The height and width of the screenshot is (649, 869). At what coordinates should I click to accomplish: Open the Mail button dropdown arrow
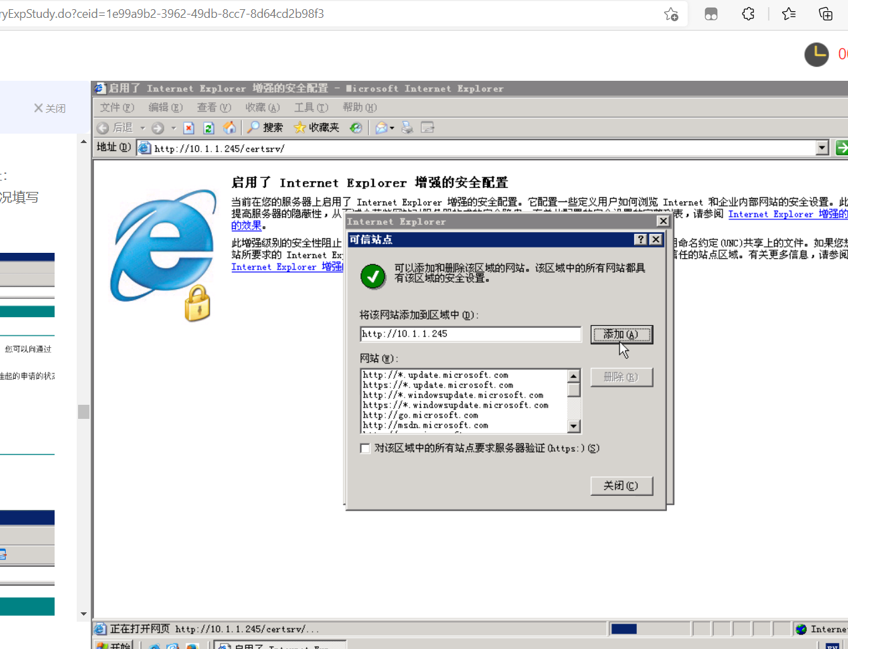(x=392, y=128)
